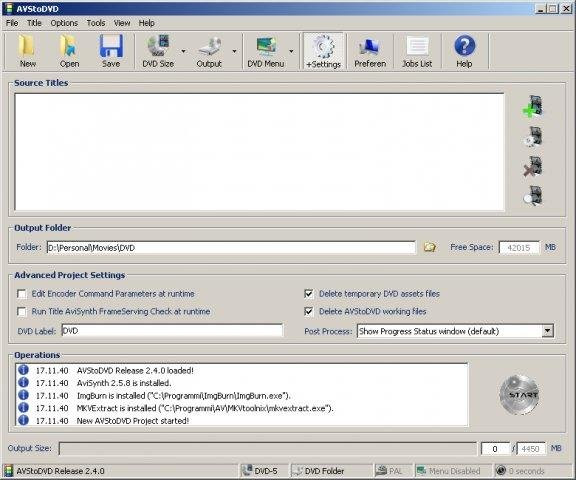Expand the DVD Menu dropdown arrow
Viewport: 576px width, 480px height.
[x=291, y=51]
